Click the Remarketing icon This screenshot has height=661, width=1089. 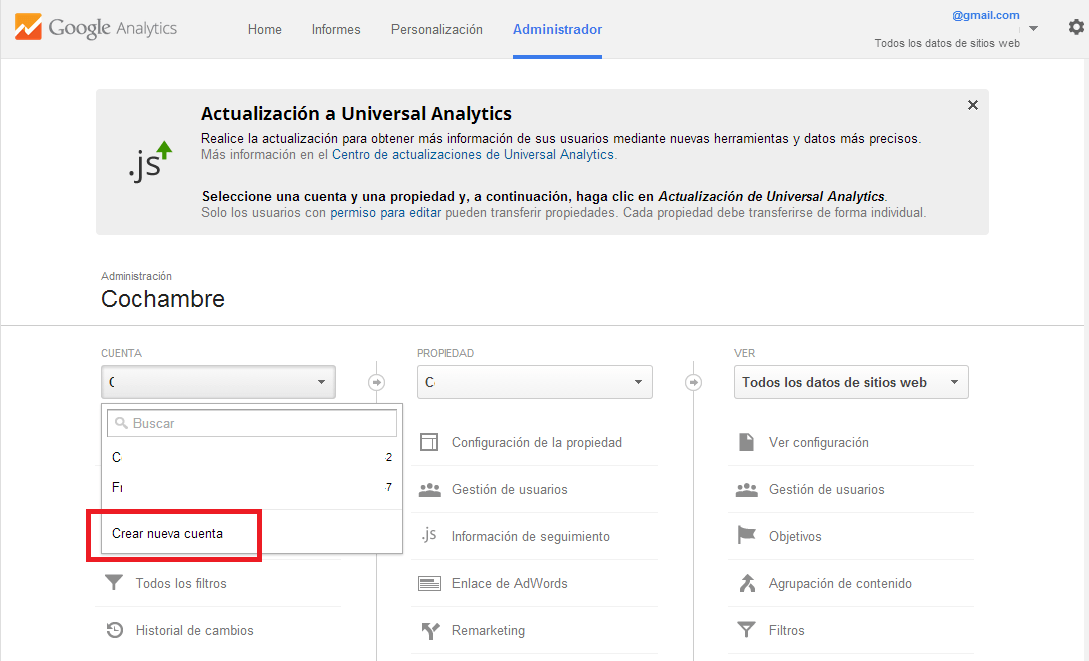pos(431,630)
